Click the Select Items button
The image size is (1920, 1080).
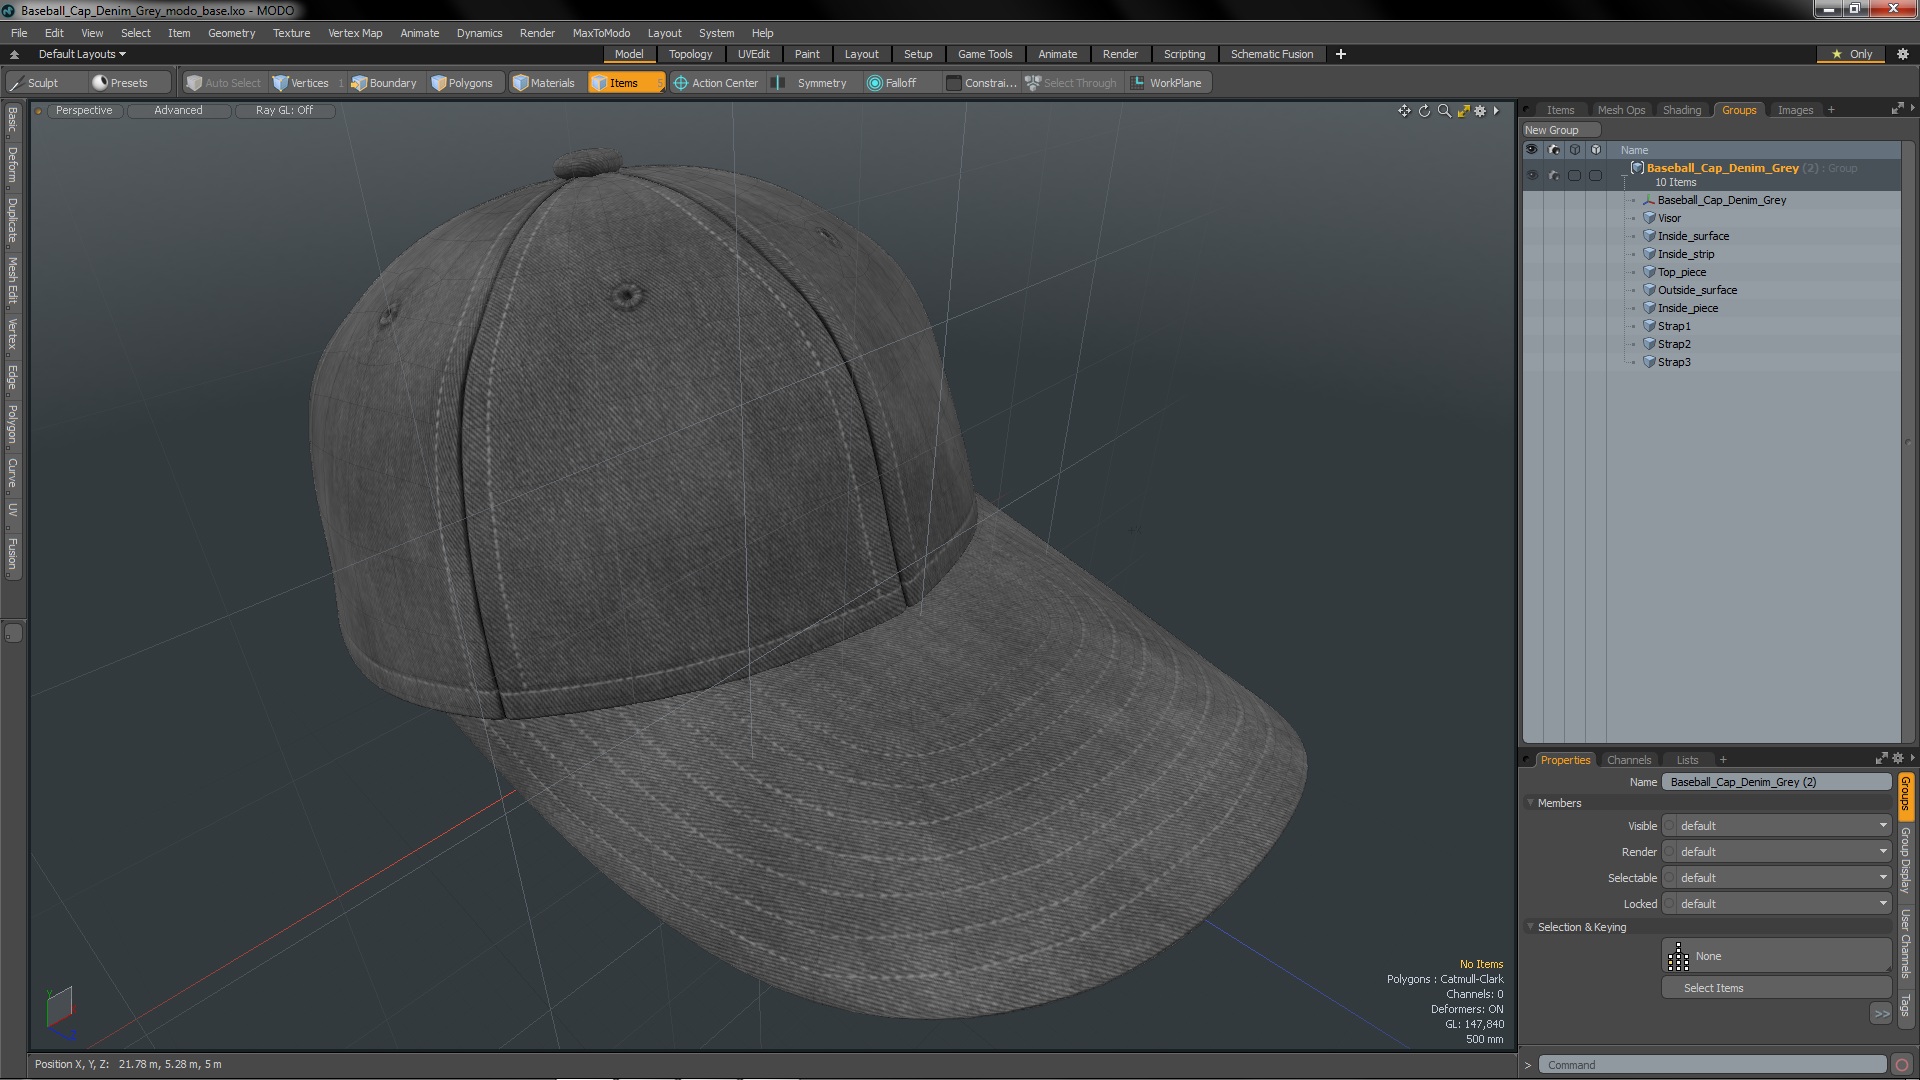click(x=1776, y=988)
